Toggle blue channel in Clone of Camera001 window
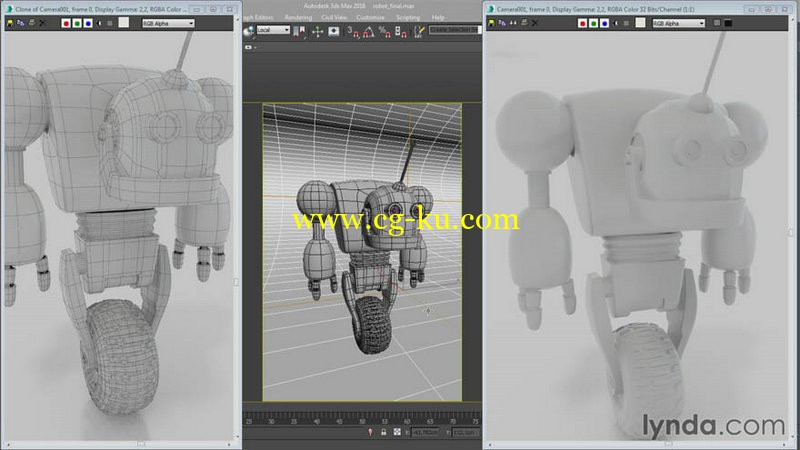This screenshot has width=800, height=450. (88, 23)
